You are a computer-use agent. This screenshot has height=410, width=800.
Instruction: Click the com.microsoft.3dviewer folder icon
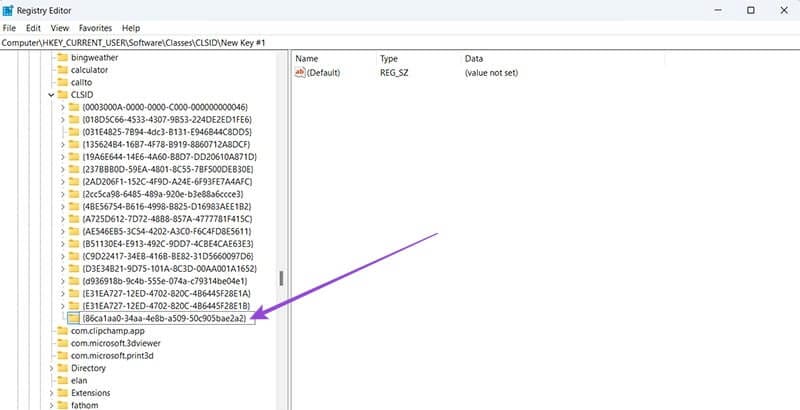[x=62, y=343]
